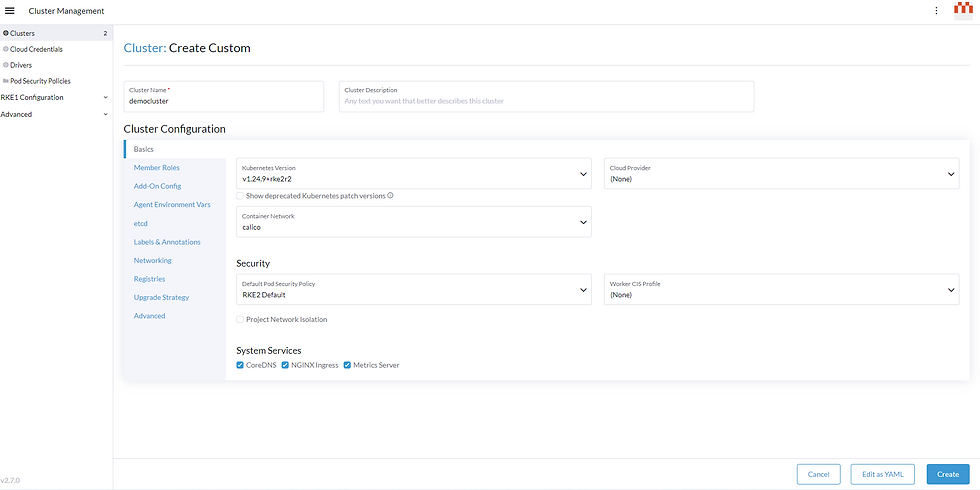Open the hamburger navigation menu

click(9, 11)
